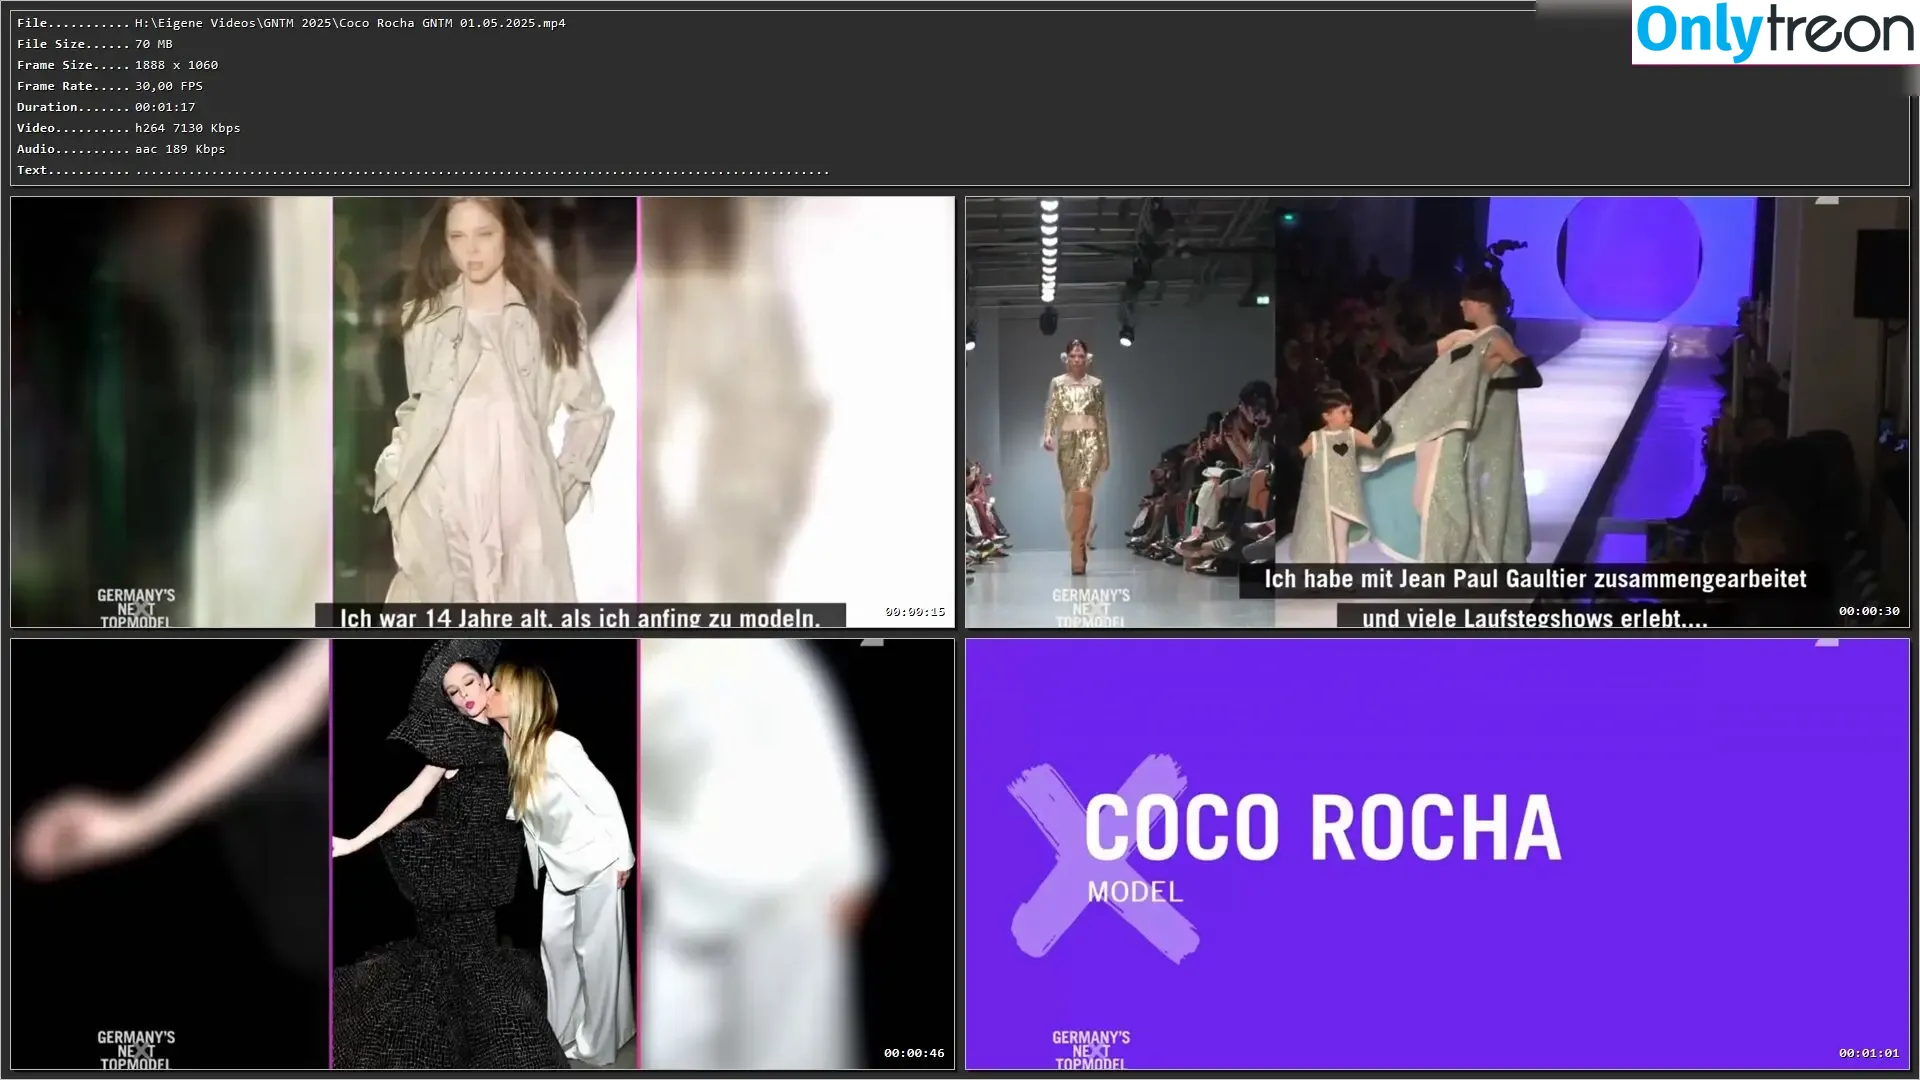This screenshot has width=1920, height=1080.
Task: Click the frame rate value 30,00 FPS
Action: 169,86
